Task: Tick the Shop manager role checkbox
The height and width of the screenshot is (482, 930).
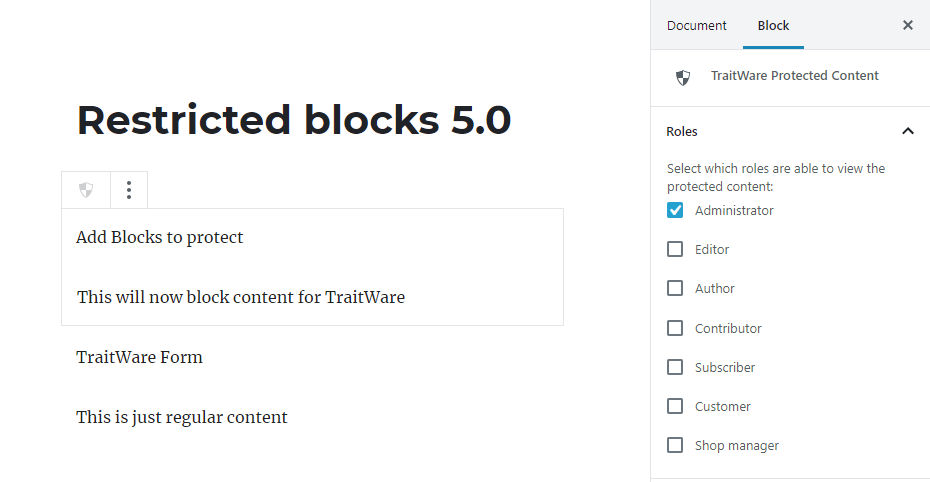Action: (675, 445)
